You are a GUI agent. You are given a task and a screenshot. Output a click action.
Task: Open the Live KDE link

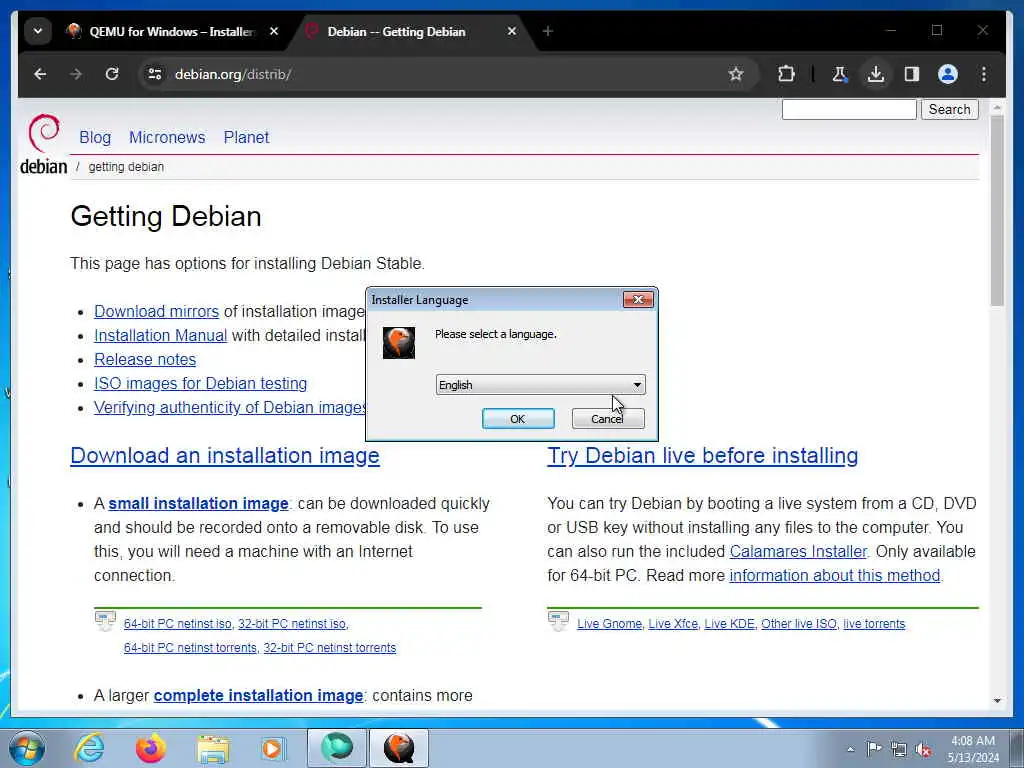tap(729, 624)
